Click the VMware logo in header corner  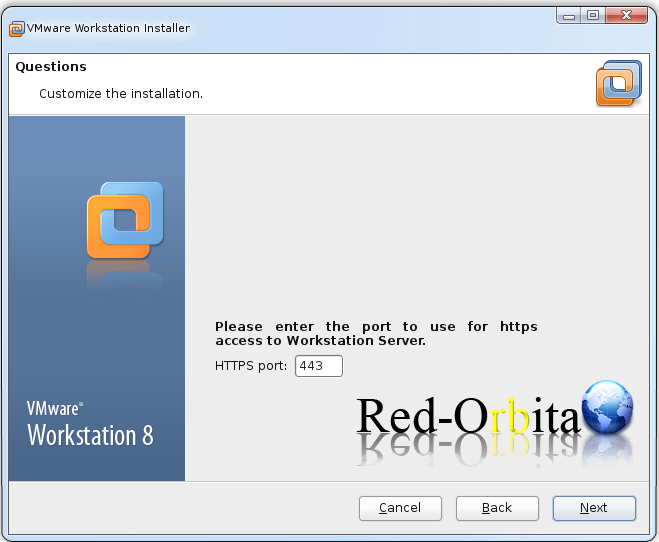point(619,83)
